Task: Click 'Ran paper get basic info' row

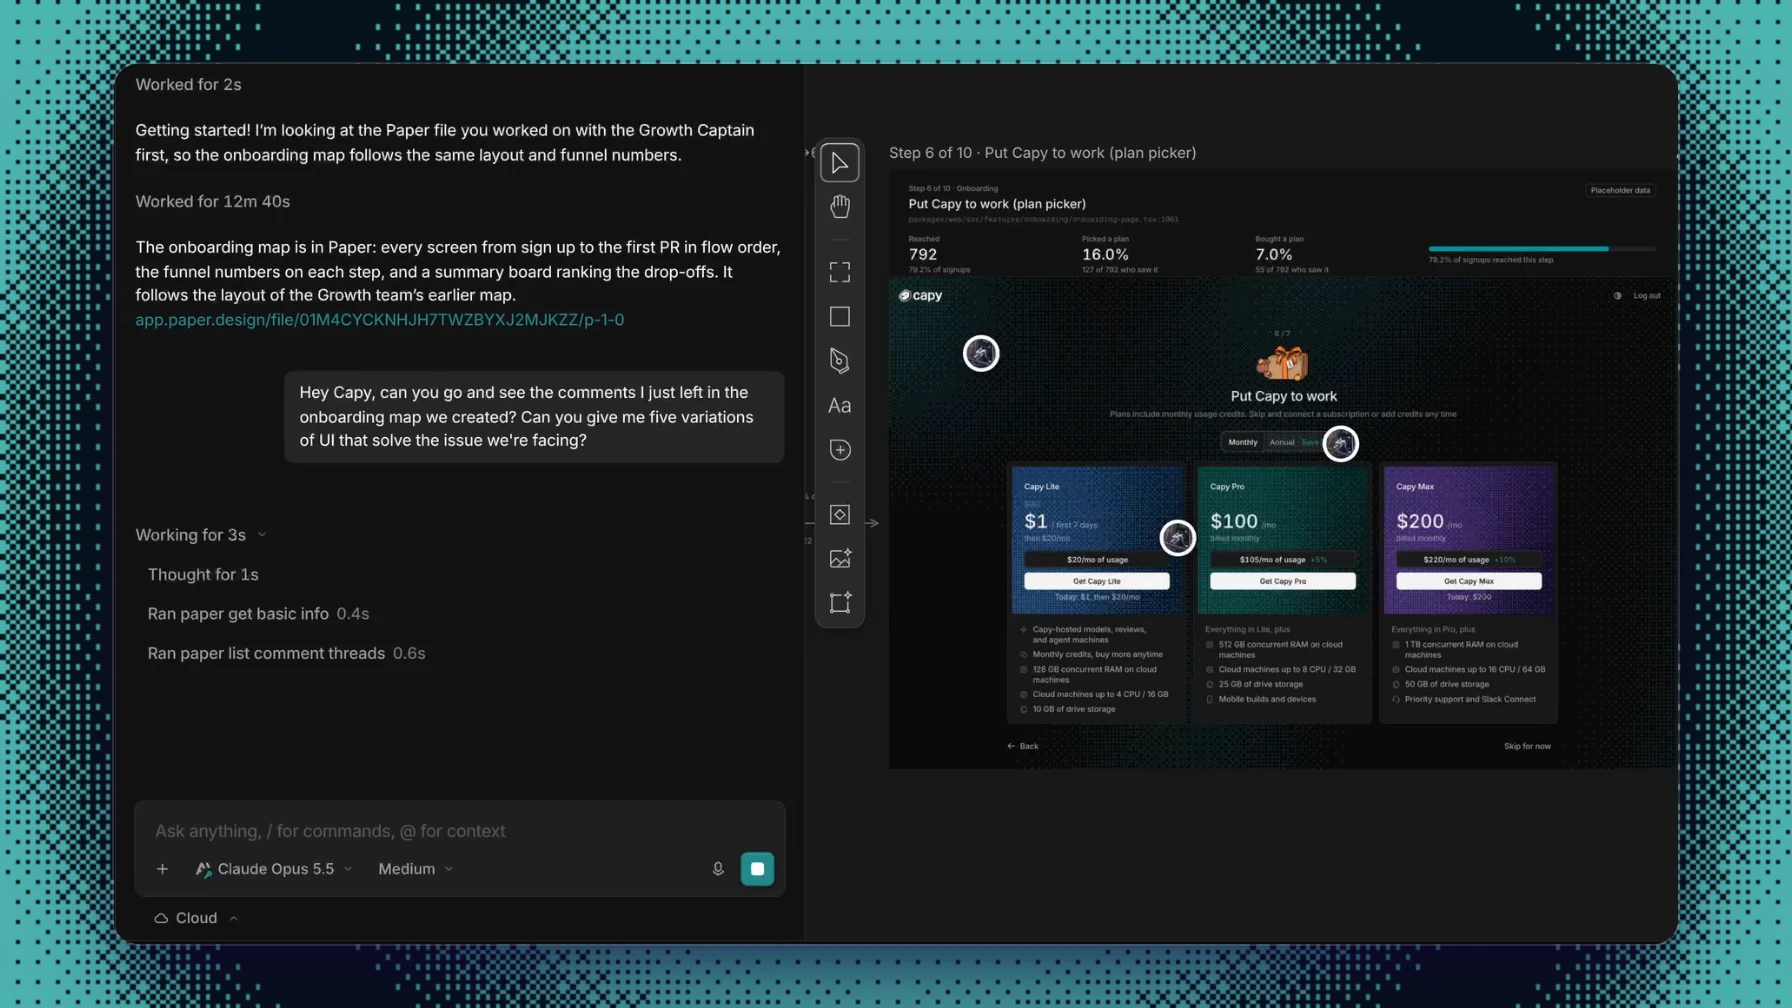Action: [x=258, y=614]
